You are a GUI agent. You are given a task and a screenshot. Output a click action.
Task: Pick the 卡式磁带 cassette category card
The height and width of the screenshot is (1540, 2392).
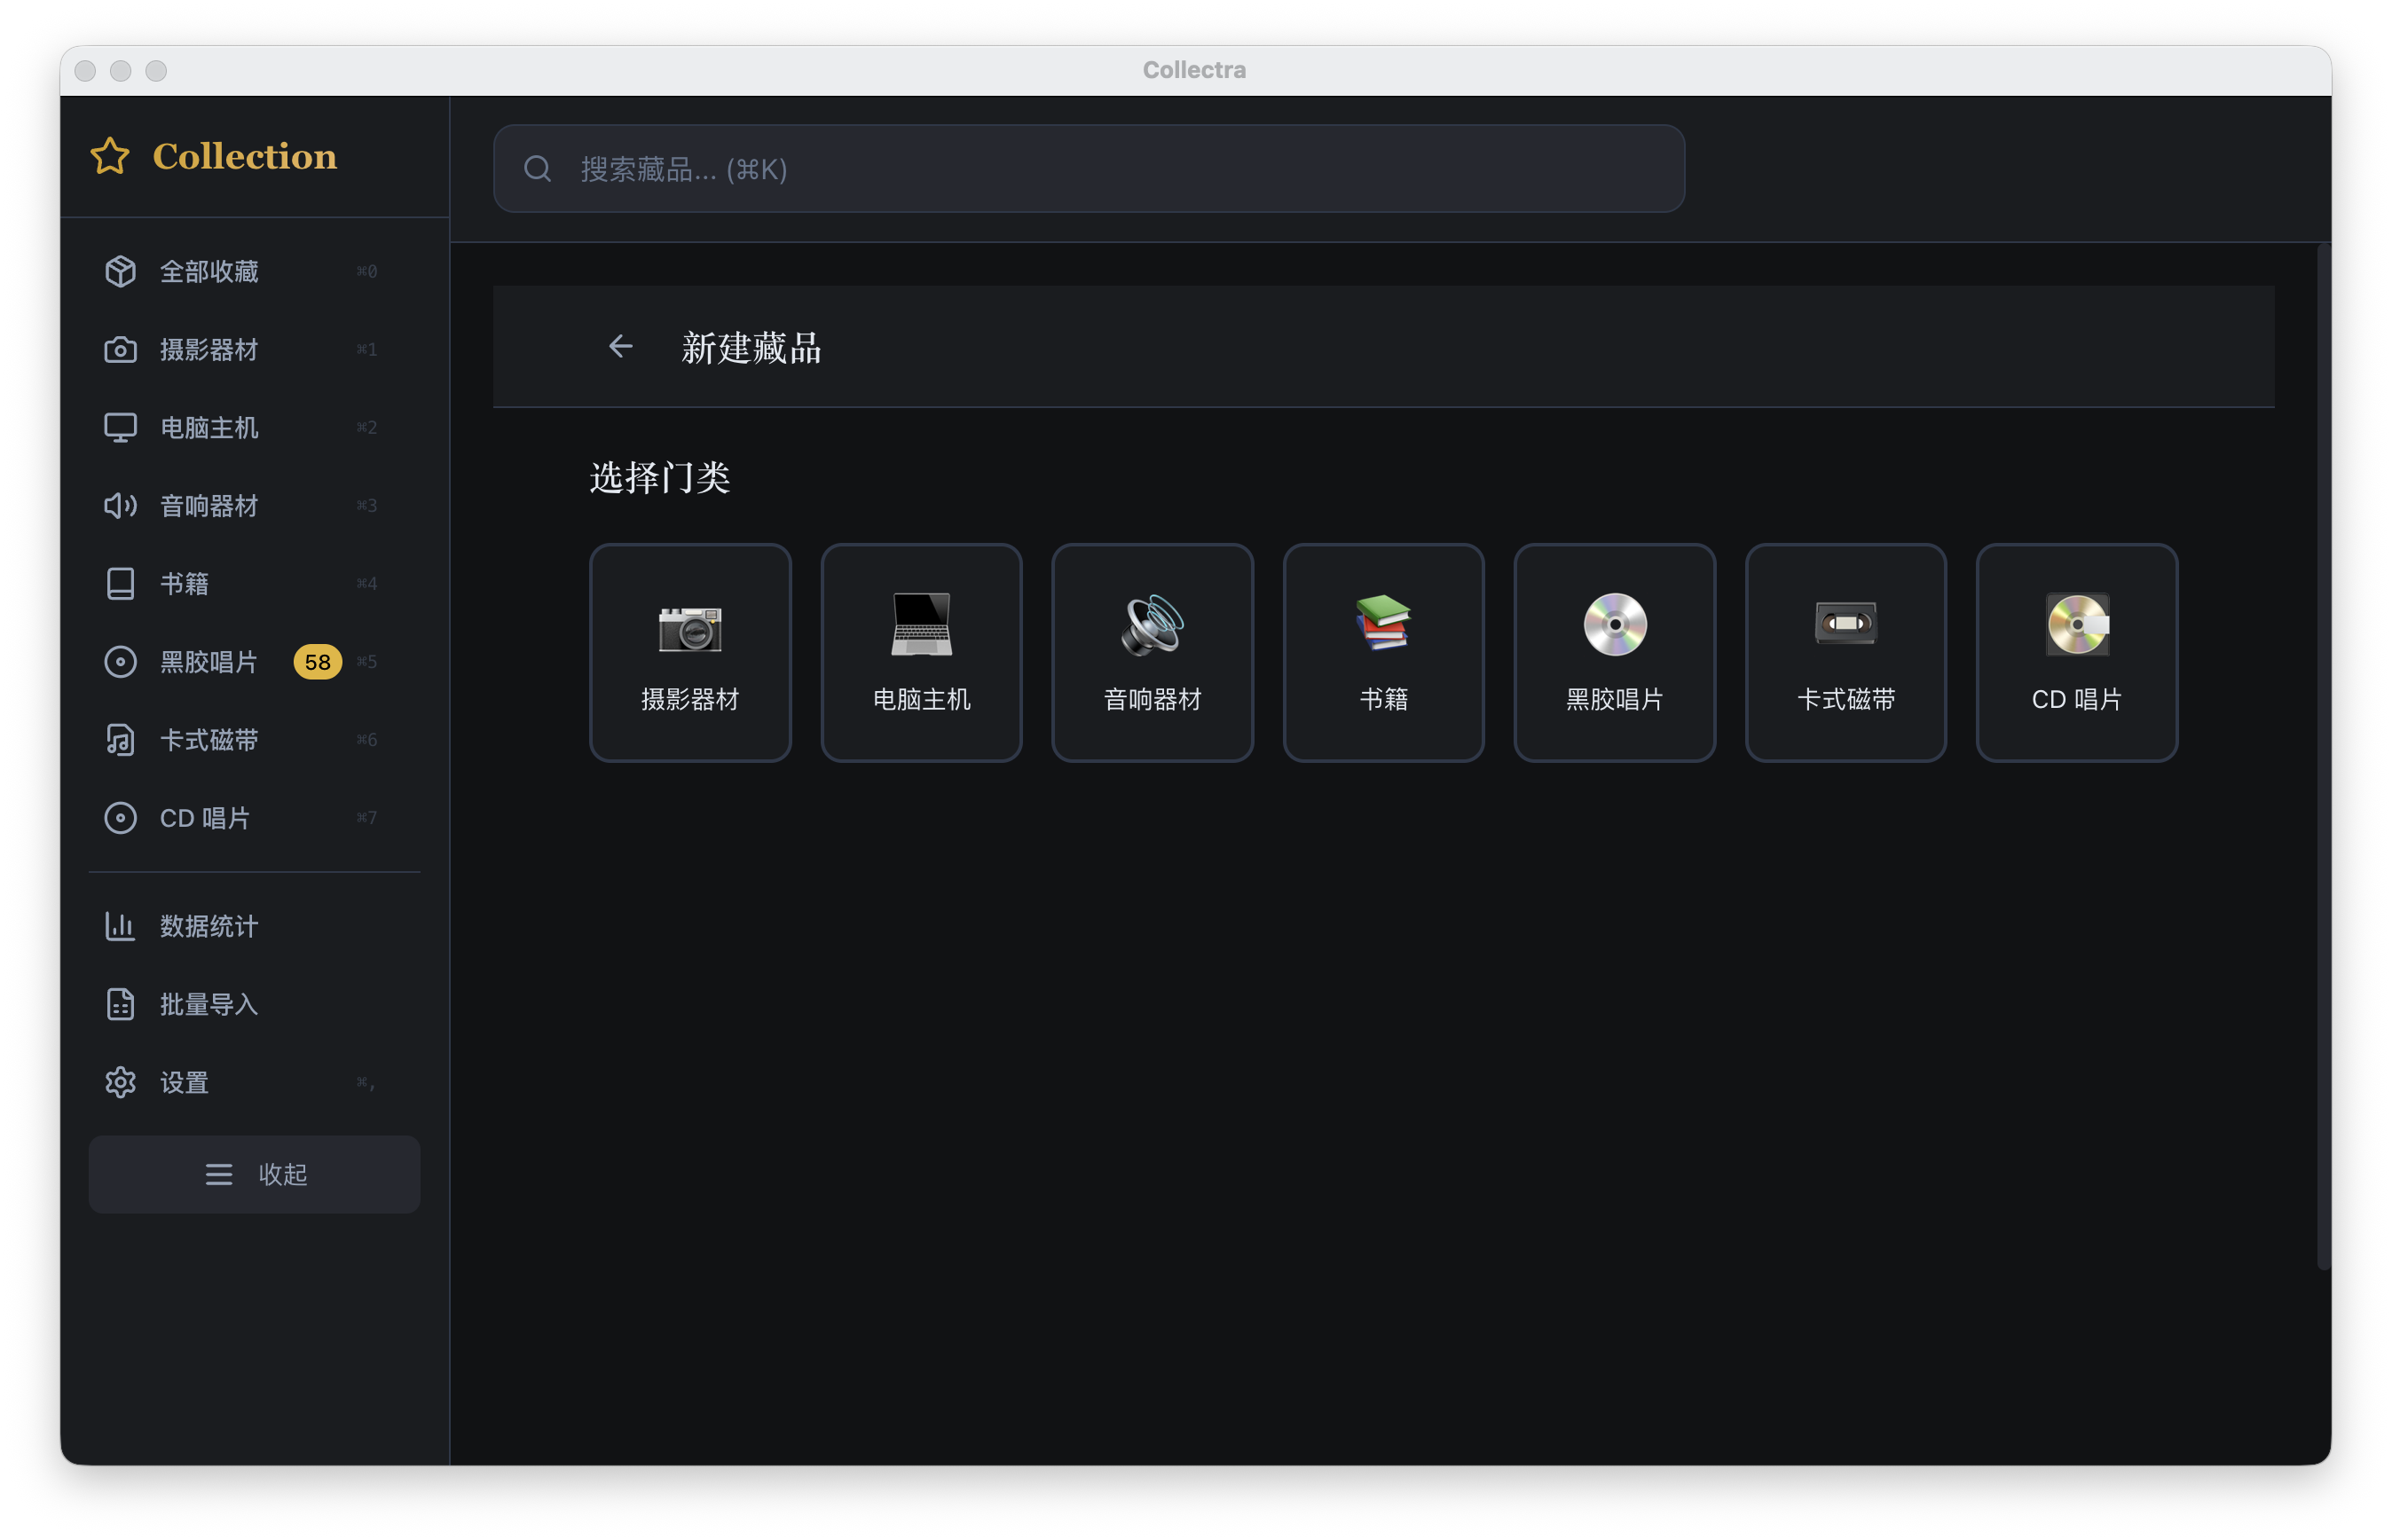click(1845, 652)
